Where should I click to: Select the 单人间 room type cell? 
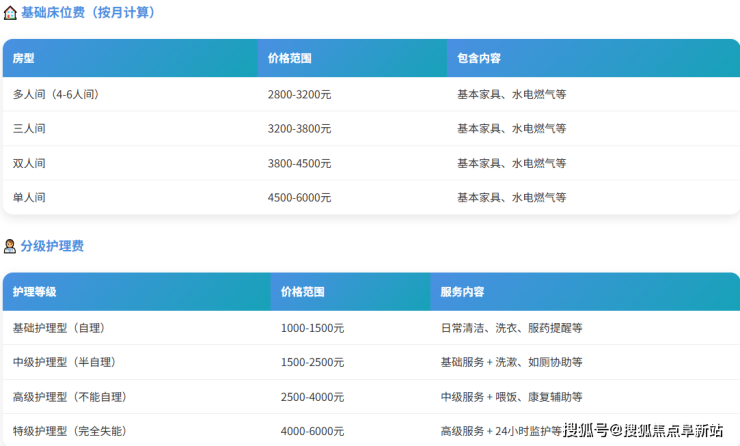point(29,197)
